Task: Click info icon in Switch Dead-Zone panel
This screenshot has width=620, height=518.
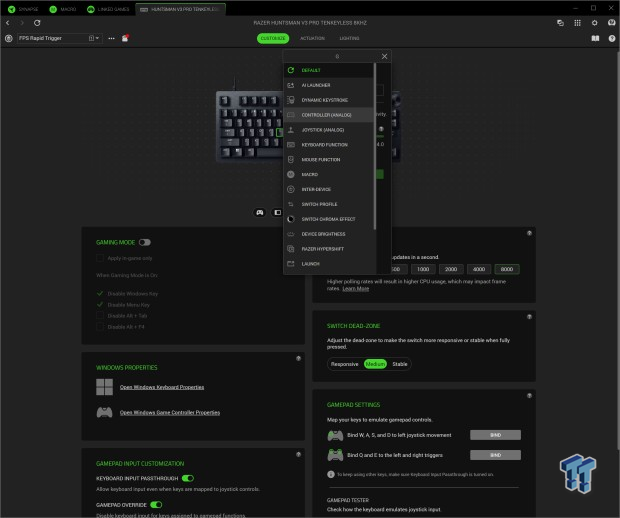Action: pos(529,317)
